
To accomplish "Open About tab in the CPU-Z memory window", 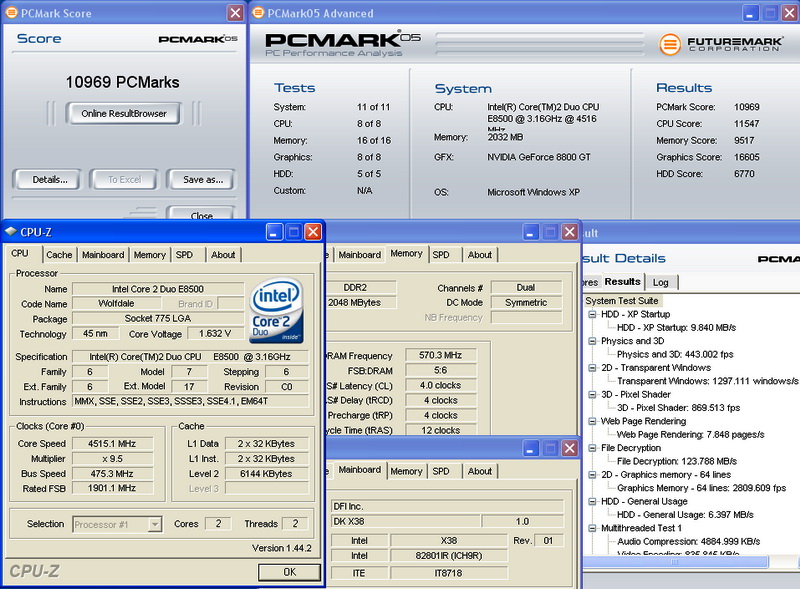I will [480, 255].
